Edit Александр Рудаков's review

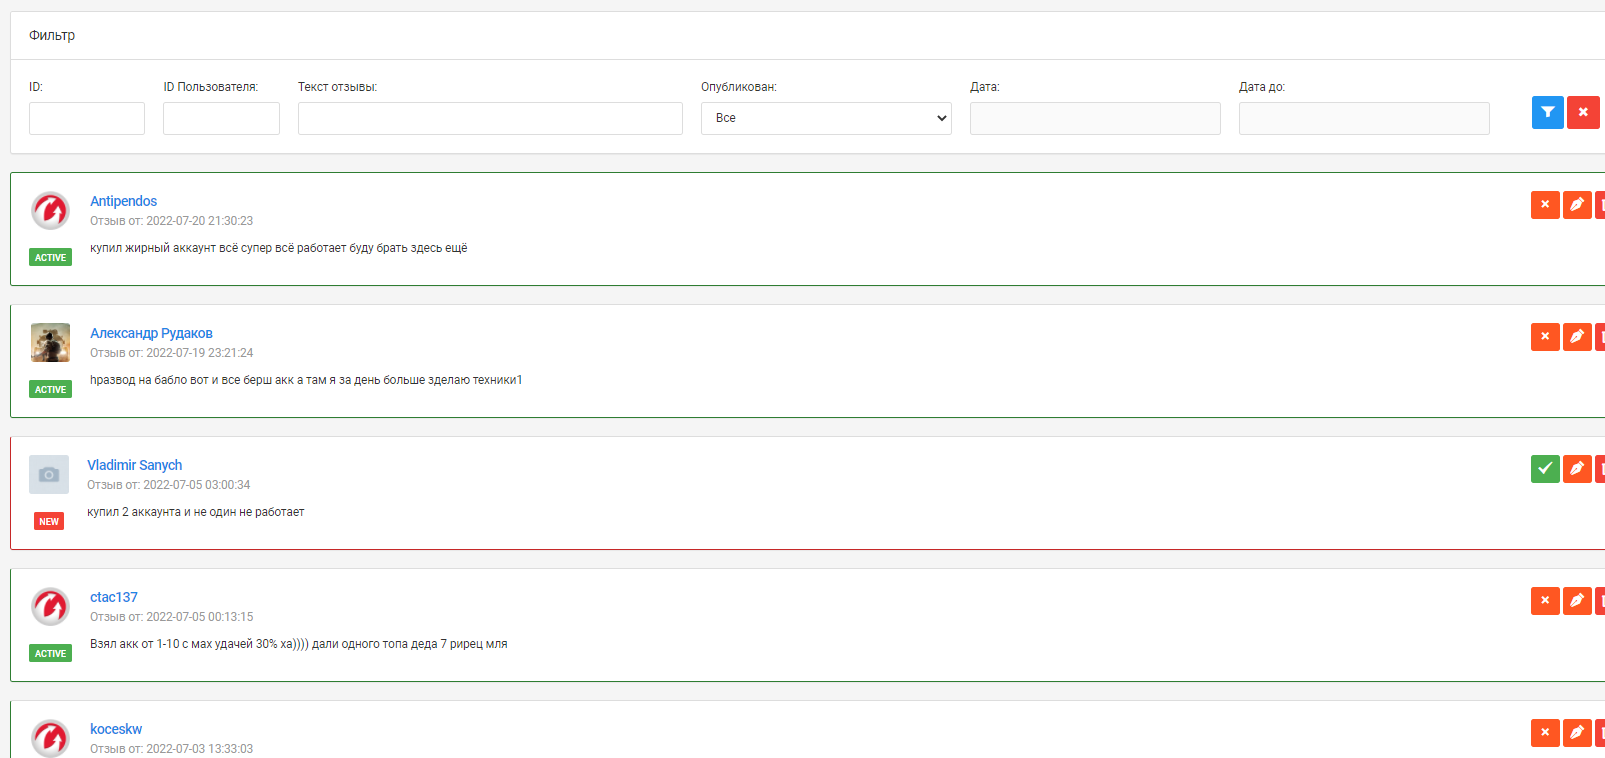[x=1577, y=337]
